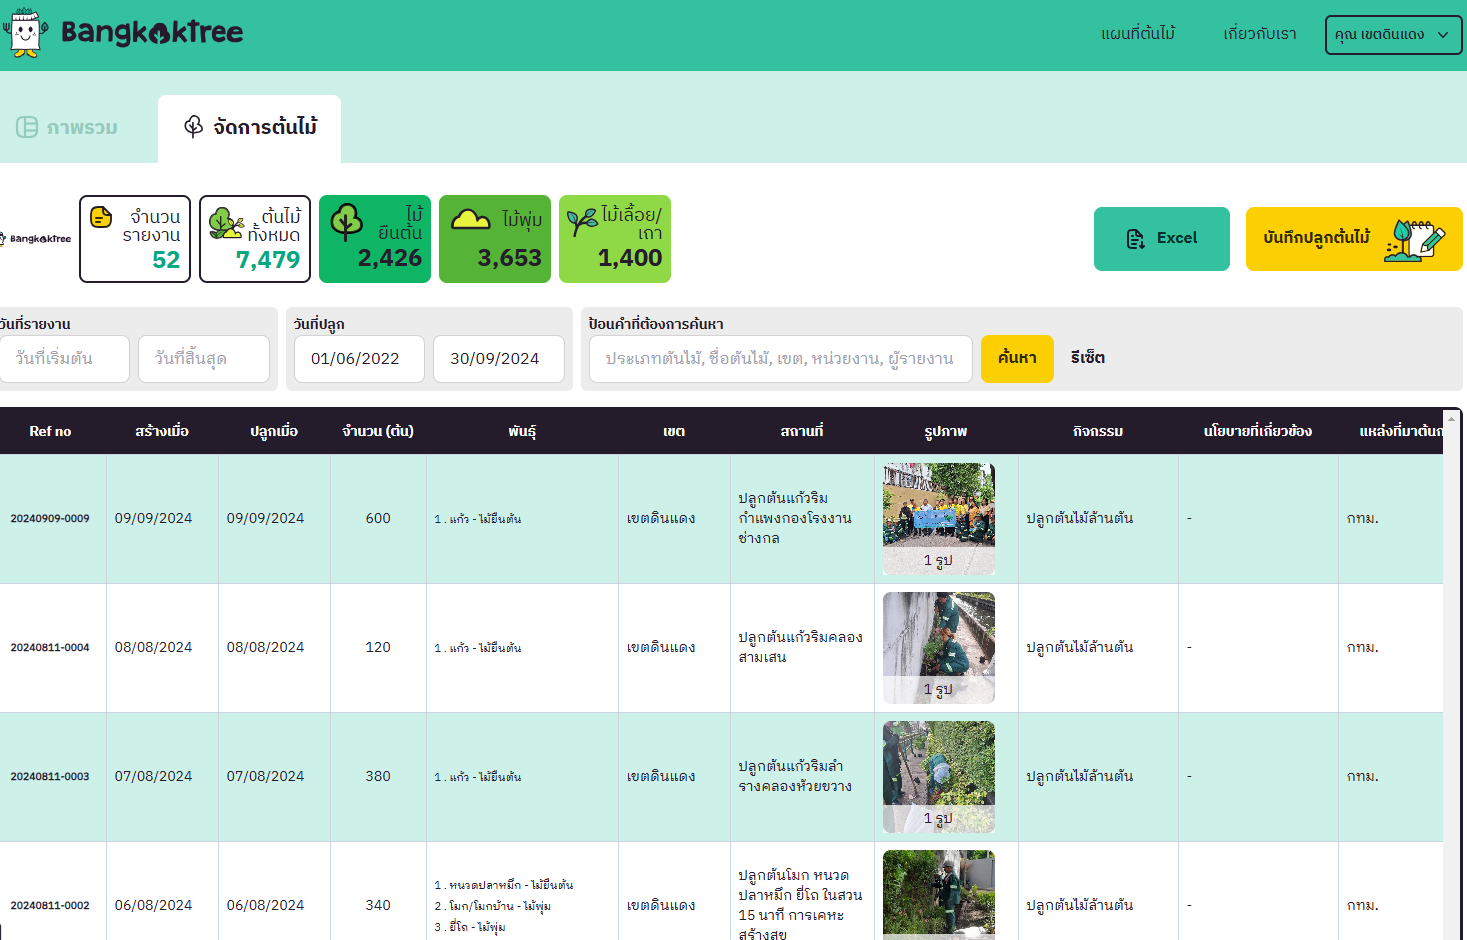Export data with the Excel button
The image size is (1467, 940).
click(1162, 239)
